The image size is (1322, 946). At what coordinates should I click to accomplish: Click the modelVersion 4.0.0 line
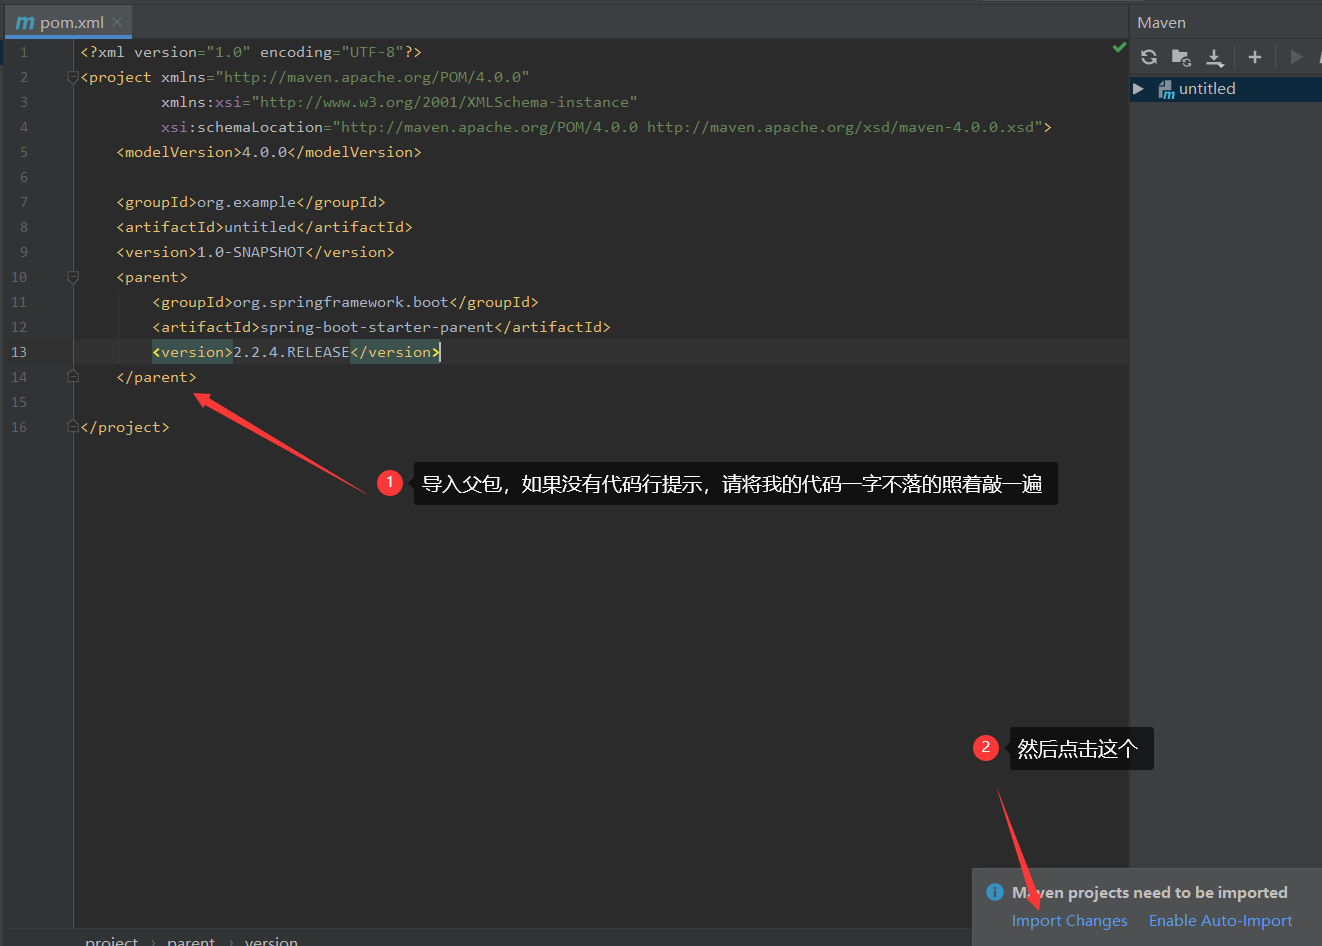(x=269, y=152)
